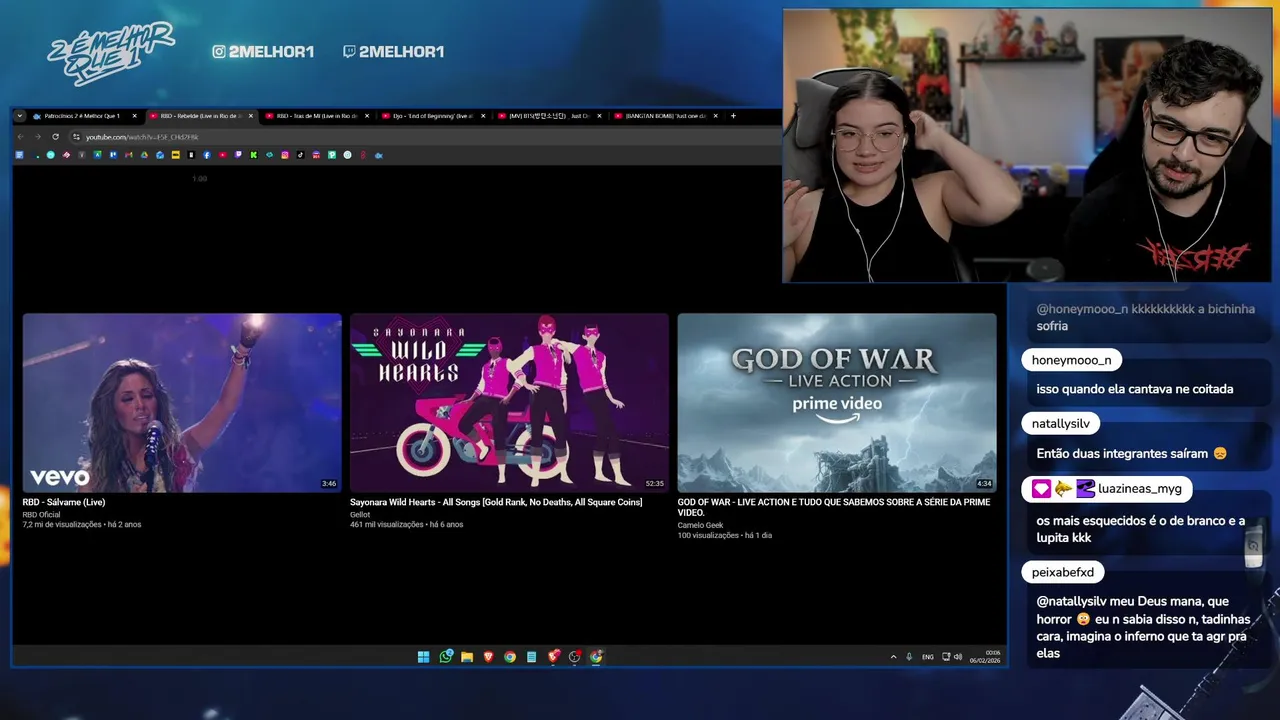Switch to RBD - Rebelde tab

point(202,116)
